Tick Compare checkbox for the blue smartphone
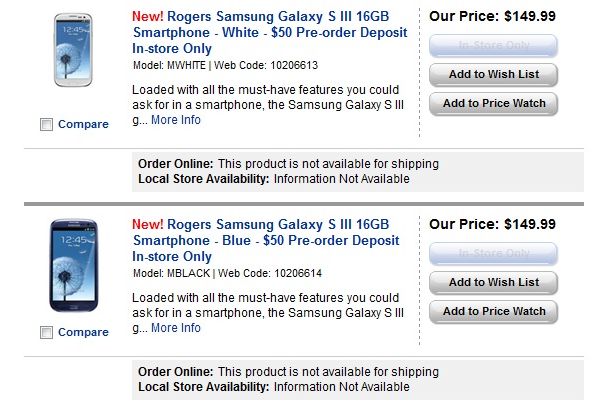The height and width of the screenshot is (404, 600). (46, 332)
